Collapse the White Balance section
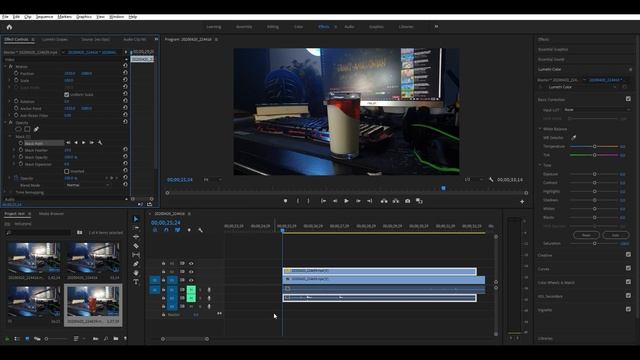This screenshot has width=640, height=360. (x=540, y=129)
